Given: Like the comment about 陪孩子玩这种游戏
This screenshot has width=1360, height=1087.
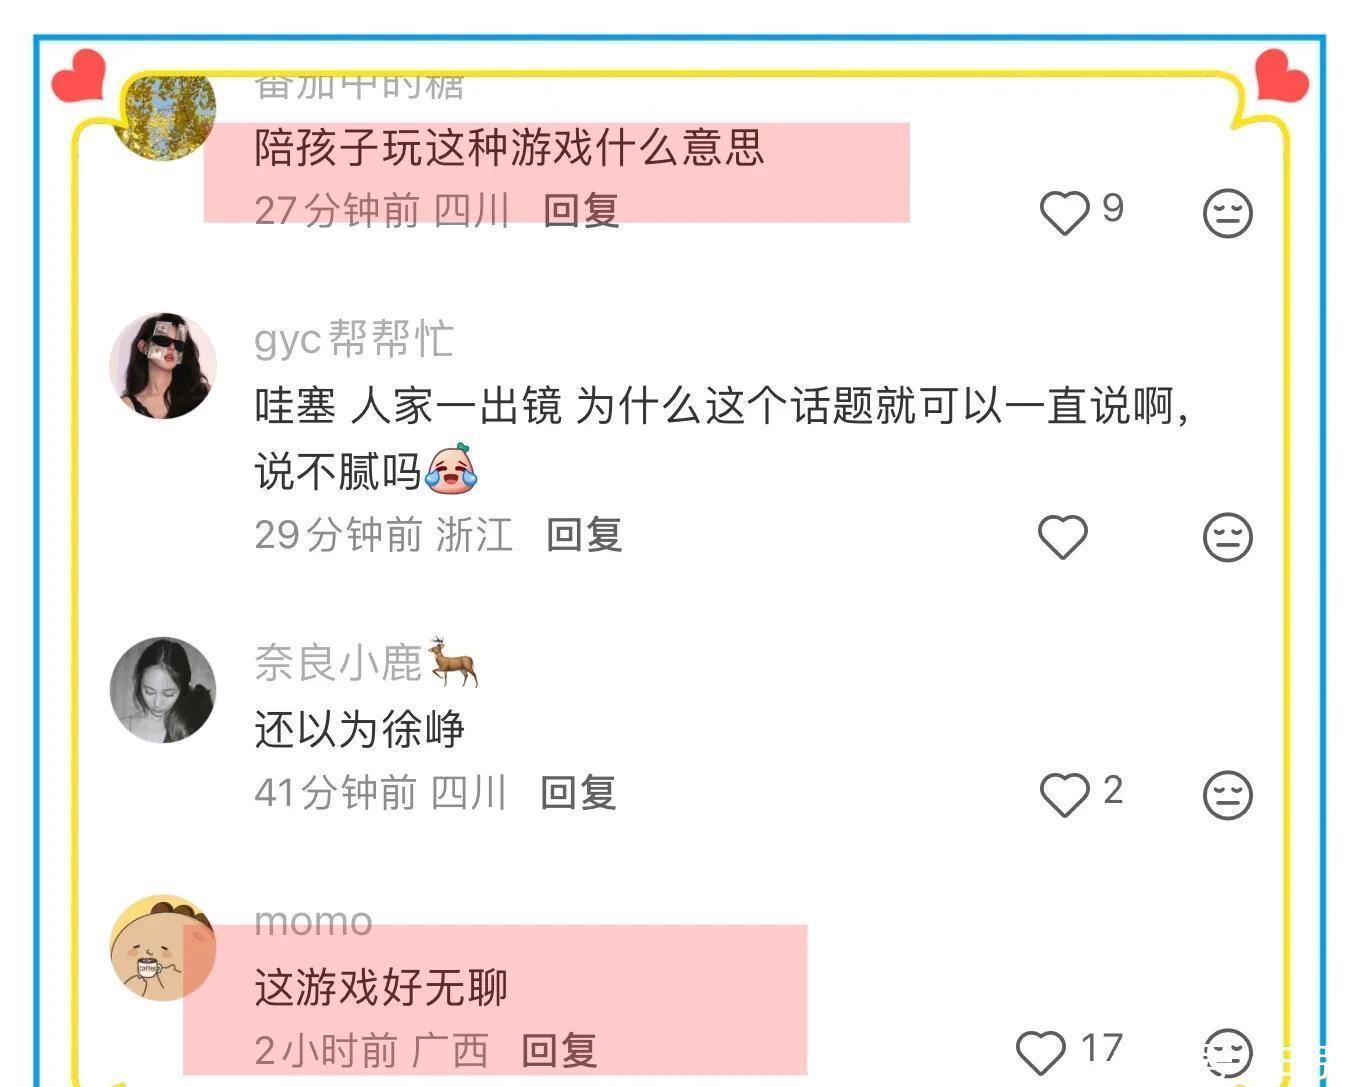Looking at the screenshot, I should point(1064,212).
